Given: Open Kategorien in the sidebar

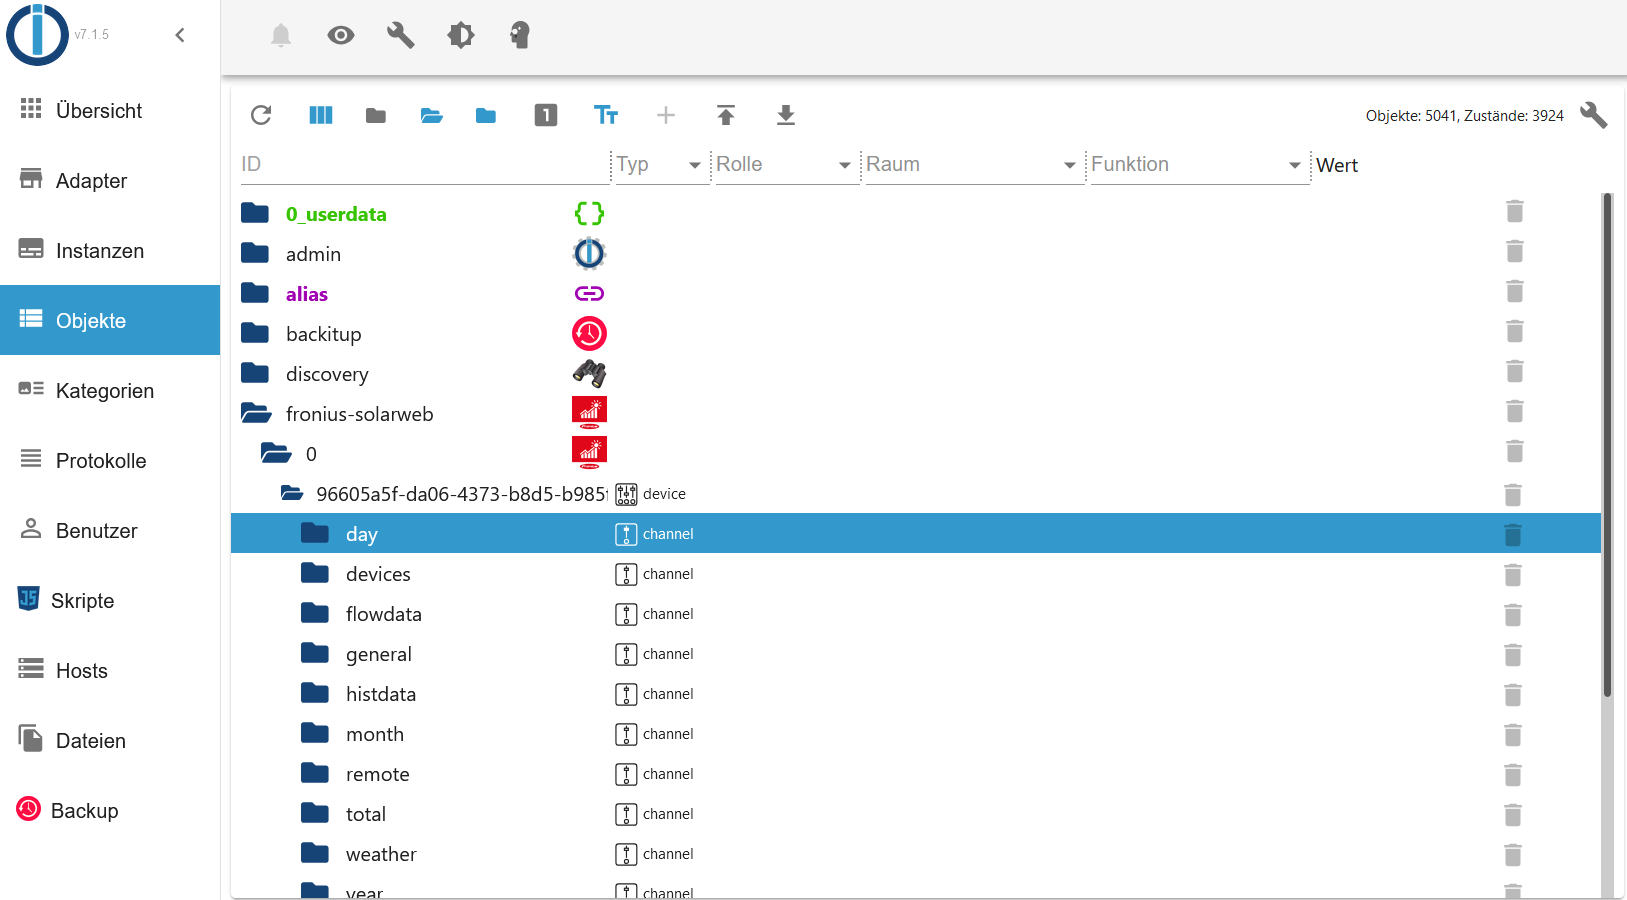Looking at the screenshot, I should pyautogui.click(x=110, y=390).
